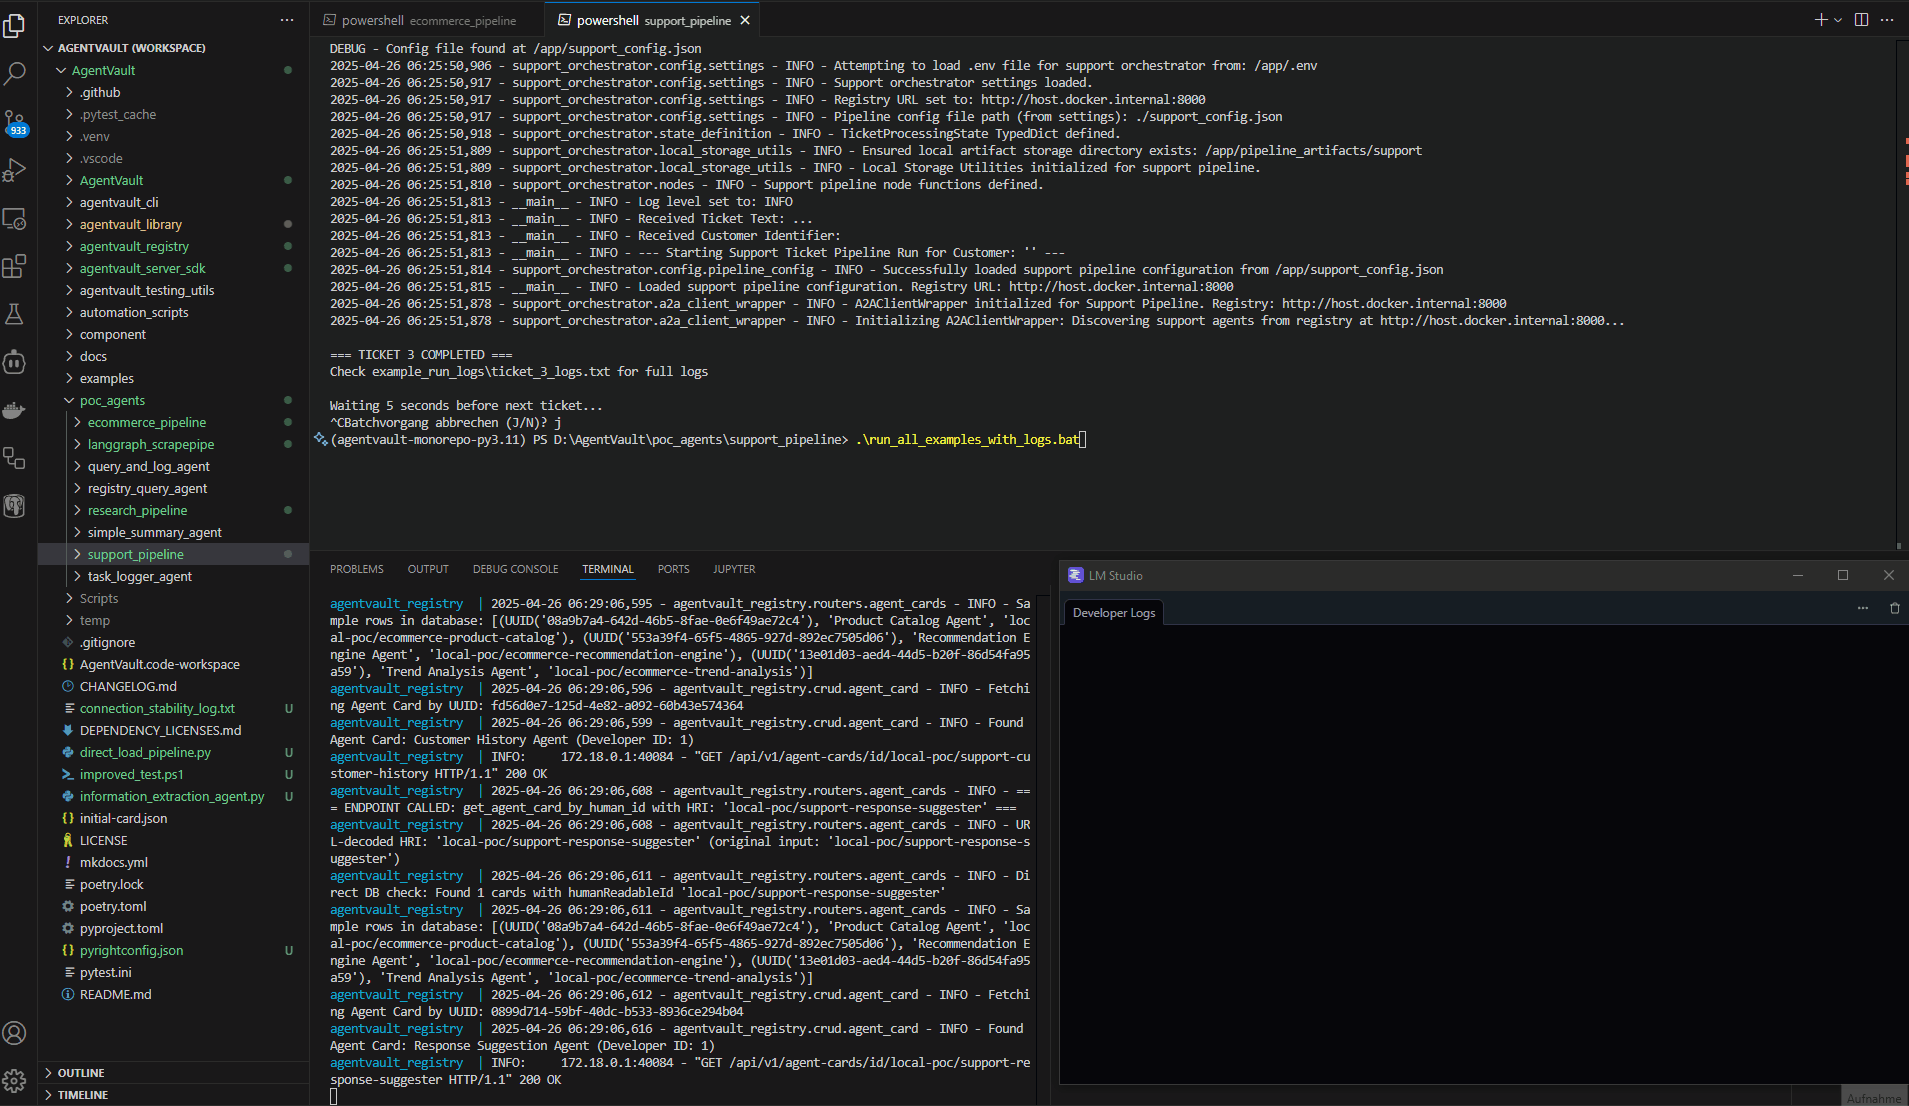Click the LM Studio app logo
1909x1106 pixels.
coord(1076,575)
